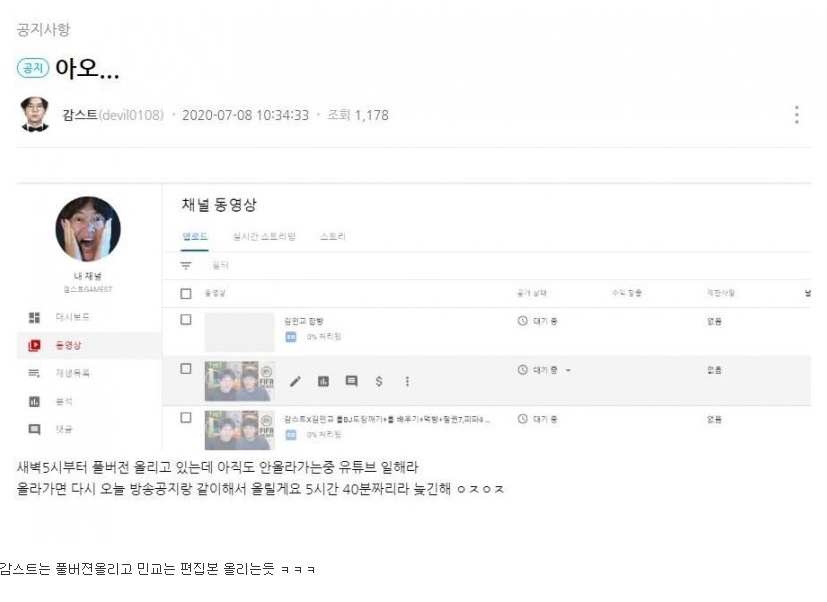The width and height of the screenshot is (827, 602).
Task: Open the post's vertical three-dot menu
Action: 796,114
